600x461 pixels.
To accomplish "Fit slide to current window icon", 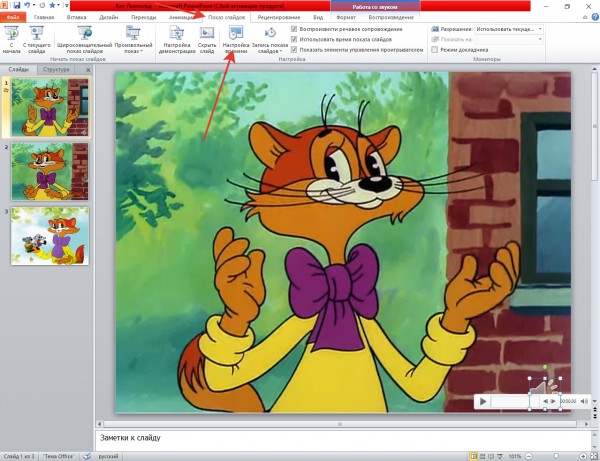I will click(593, 456).
